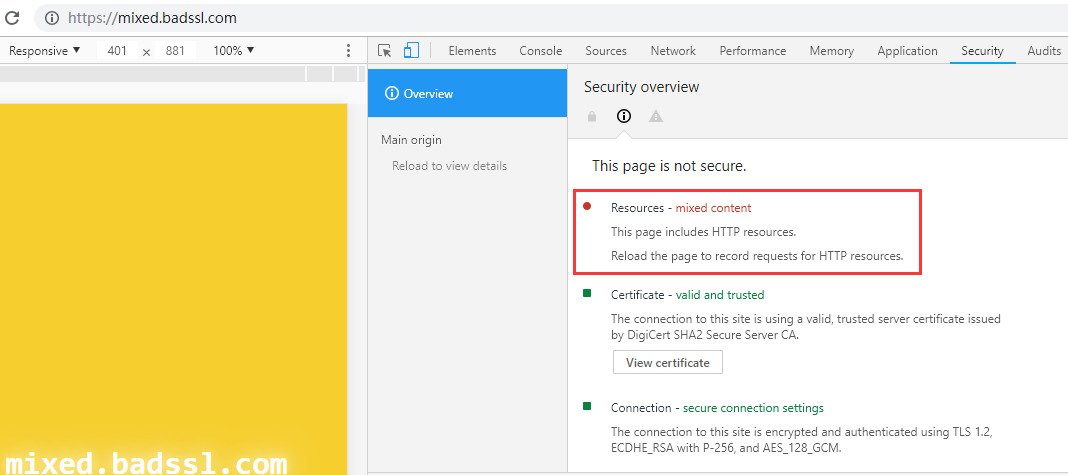The width and height of the screenshot is (1068, 475).
Task: Open device toolbar three-dot options menu
Action: click(348, 51)
